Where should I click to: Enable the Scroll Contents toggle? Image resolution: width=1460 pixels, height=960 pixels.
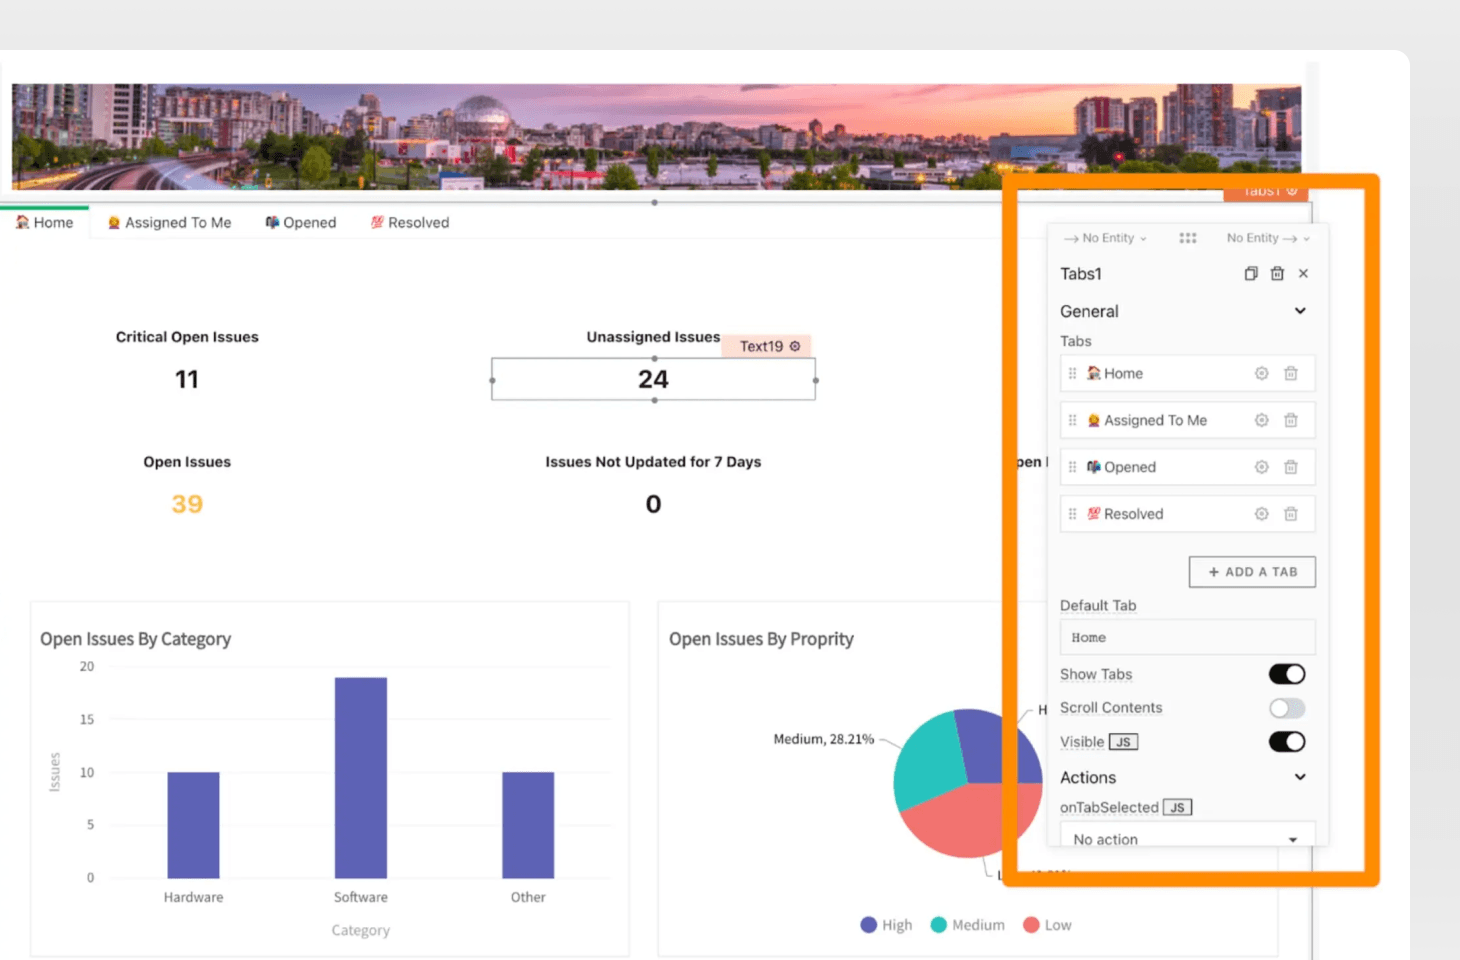(1286, 708)
